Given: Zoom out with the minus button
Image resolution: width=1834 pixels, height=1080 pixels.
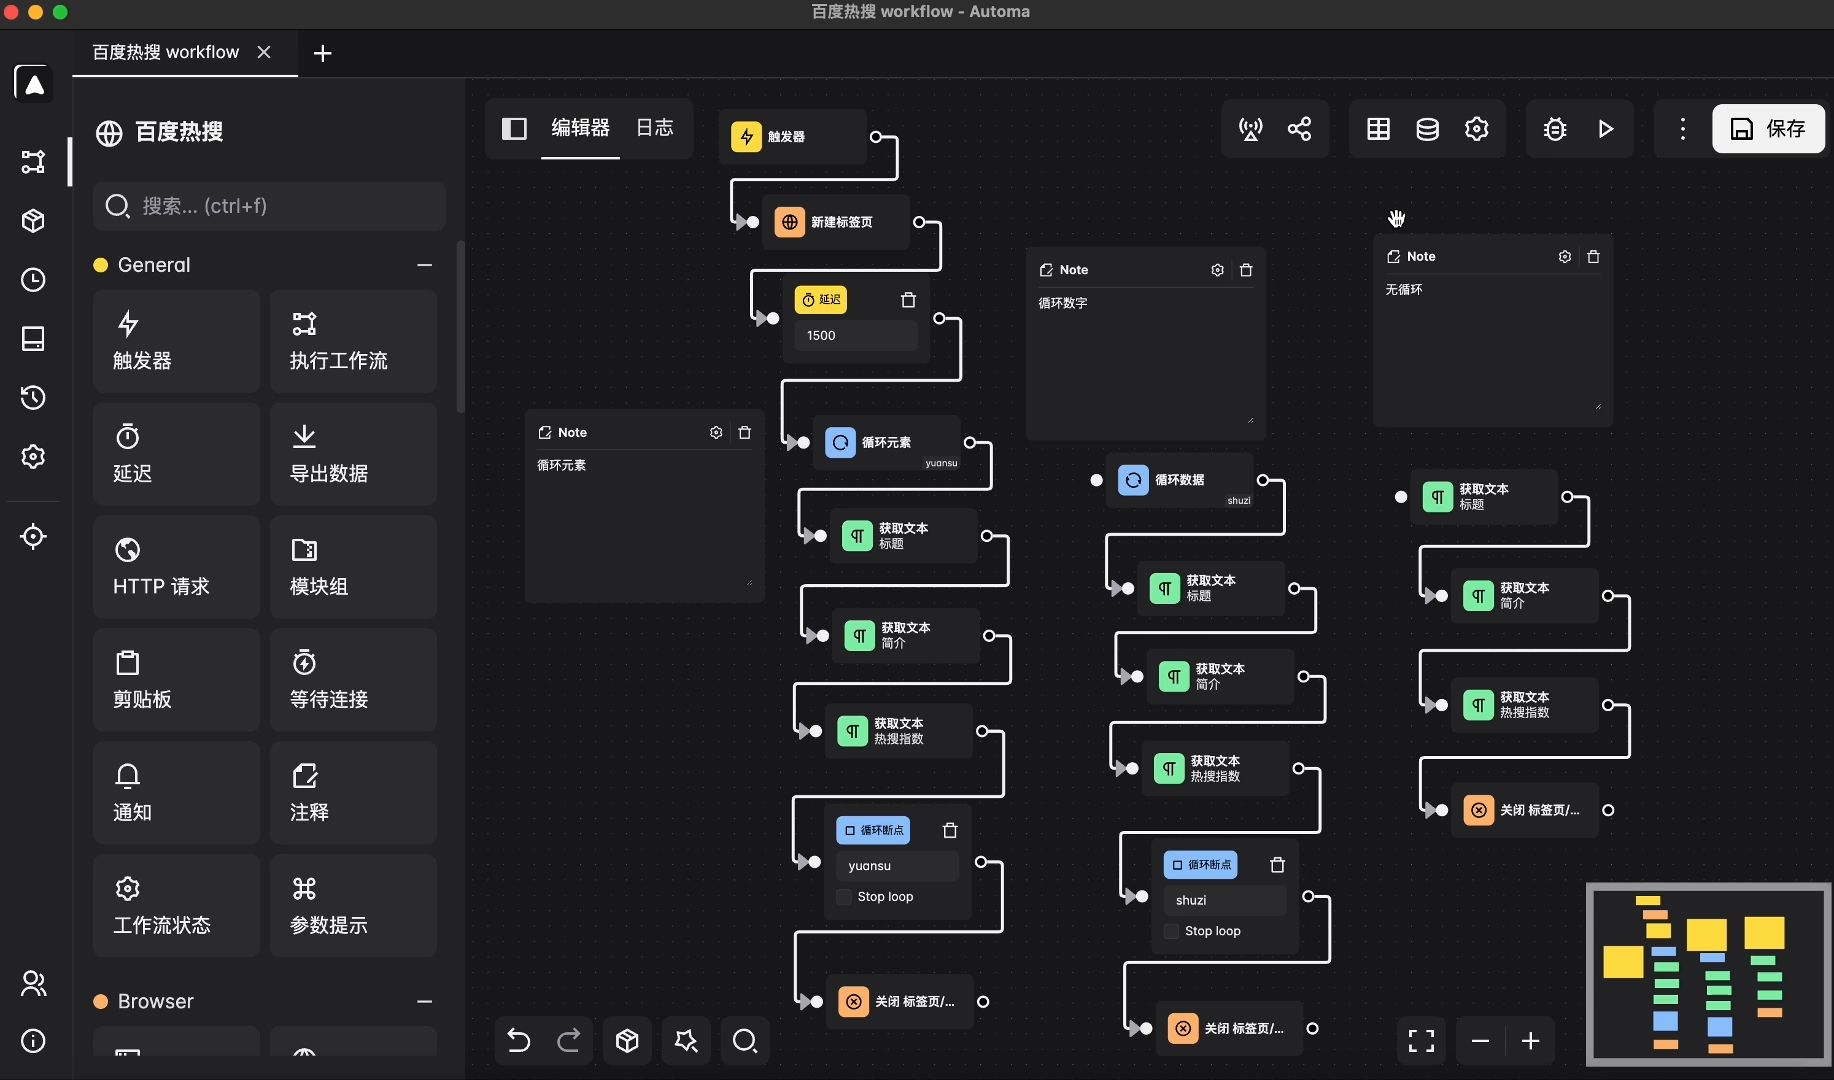Looking at the screenshot, I should point(1481,1041).
